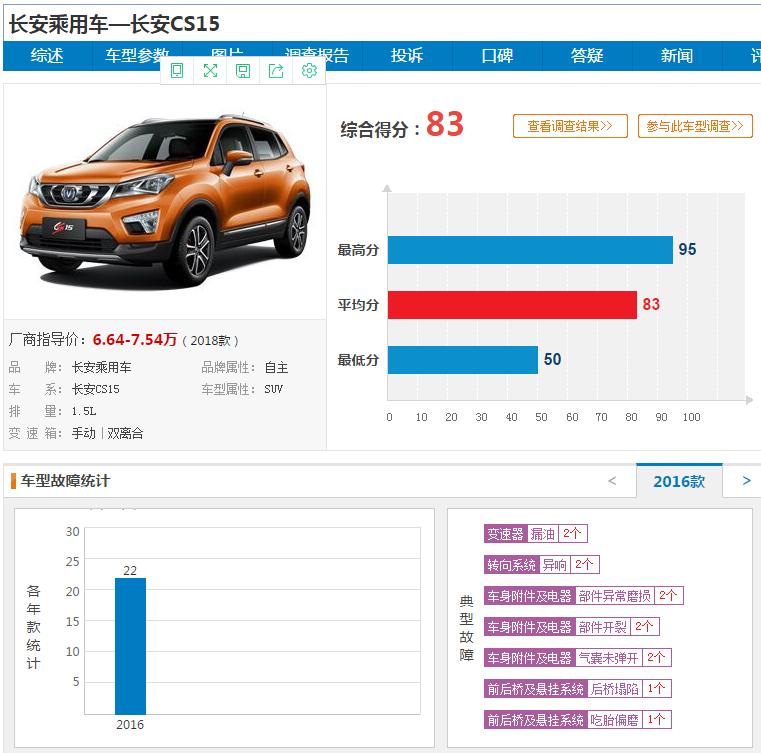Switch to the 新闻 news tab
Viewport: 761px width, 753px height.
click(x=677, y=56)
